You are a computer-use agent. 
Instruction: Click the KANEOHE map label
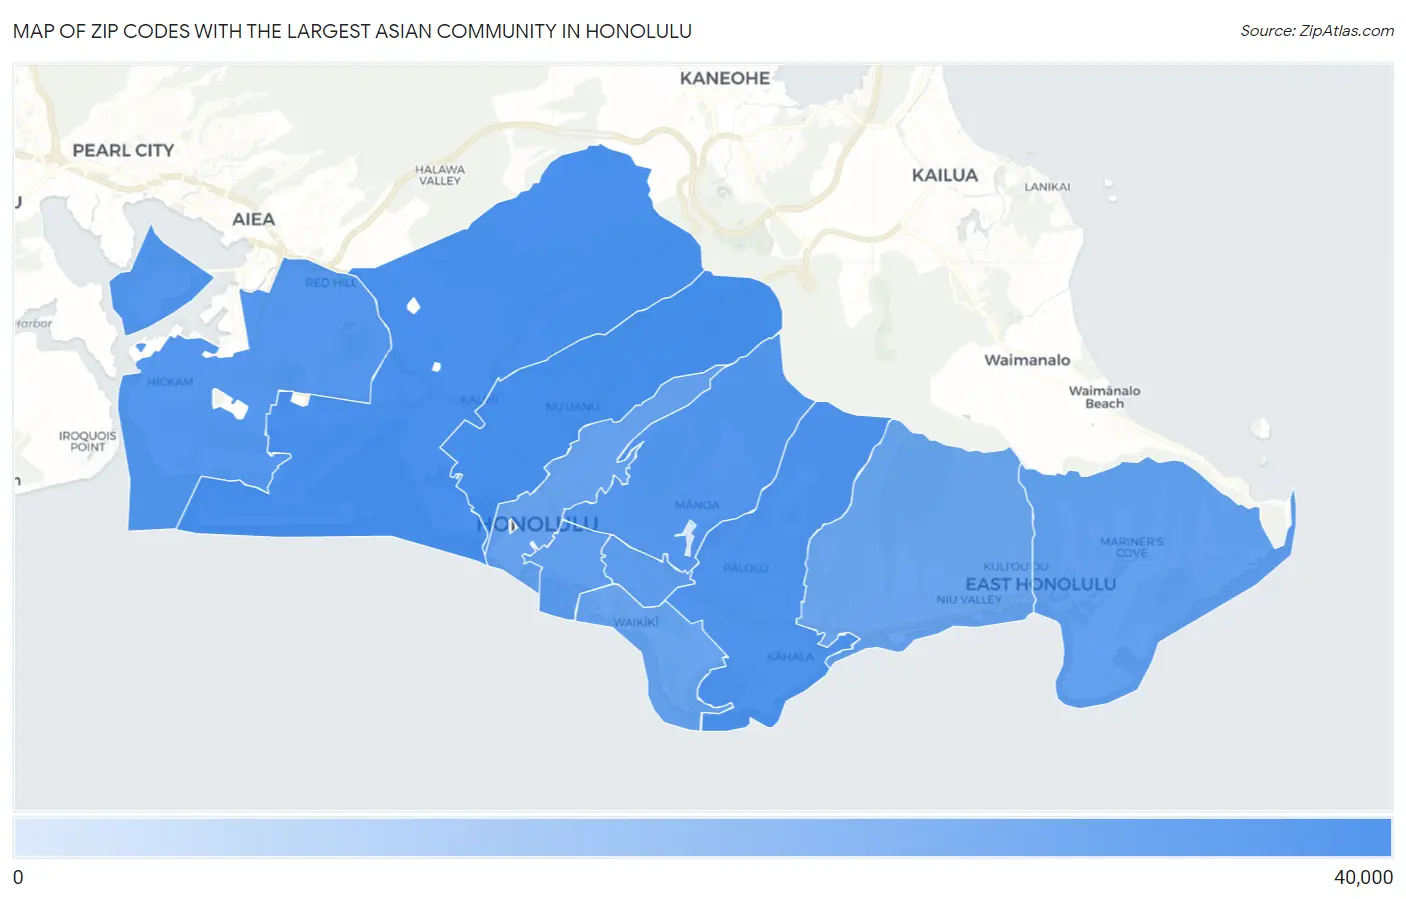coord(725,78)
